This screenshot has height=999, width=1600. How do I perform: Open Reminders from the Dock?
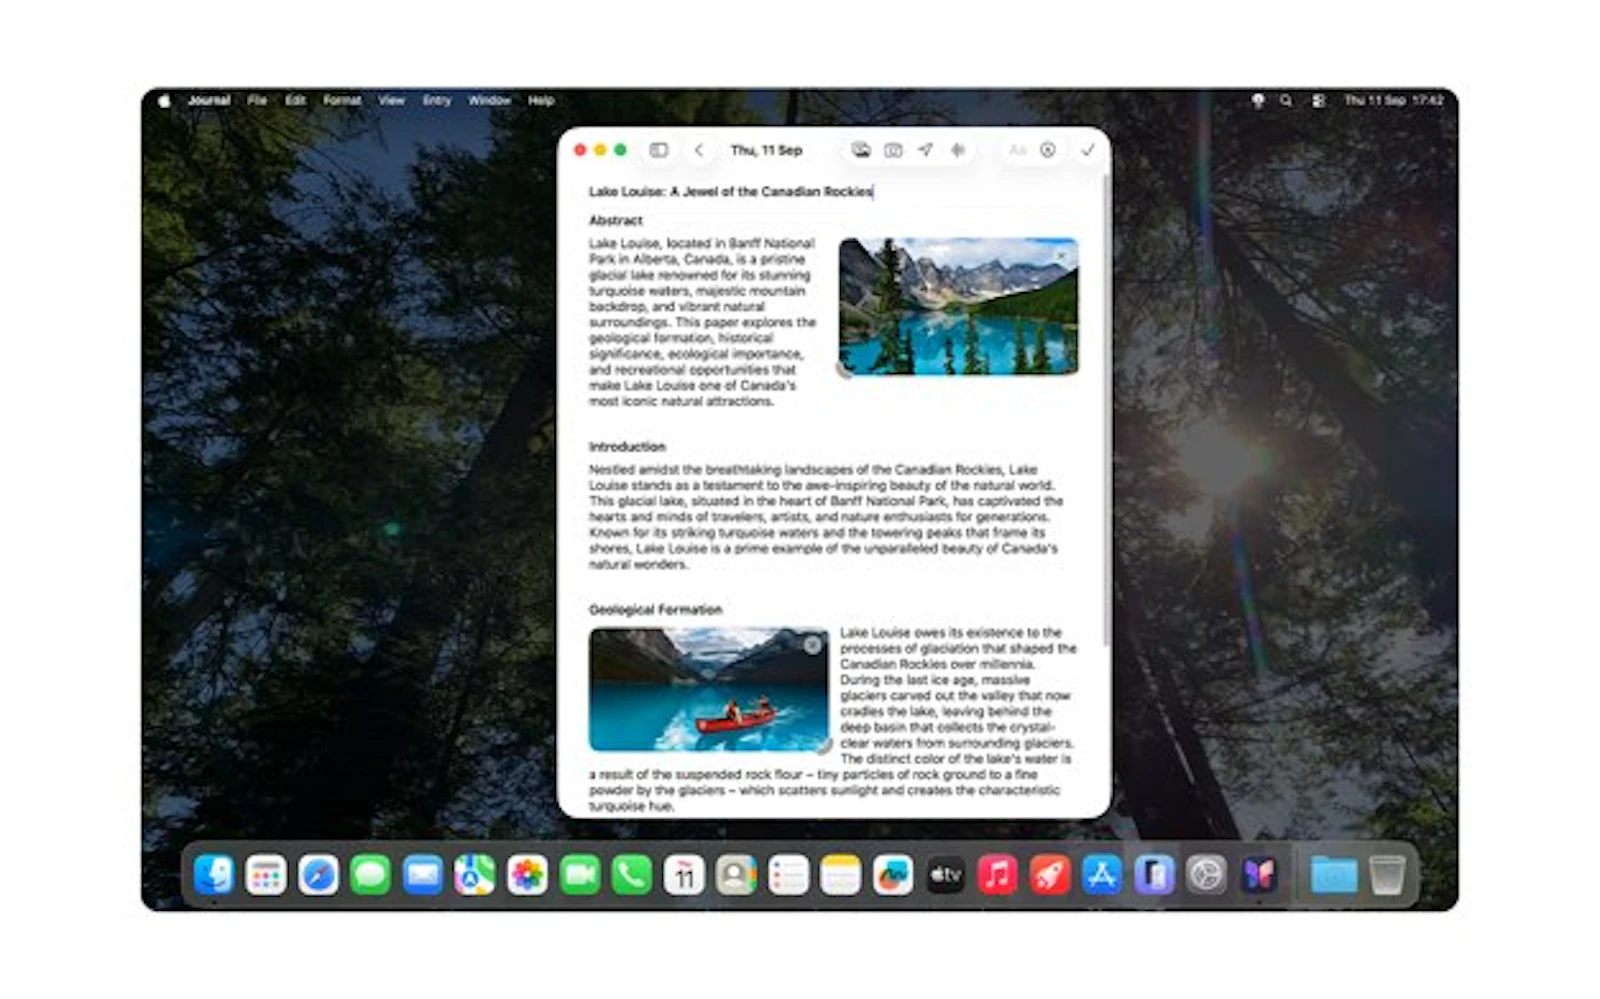coord(788,875)
